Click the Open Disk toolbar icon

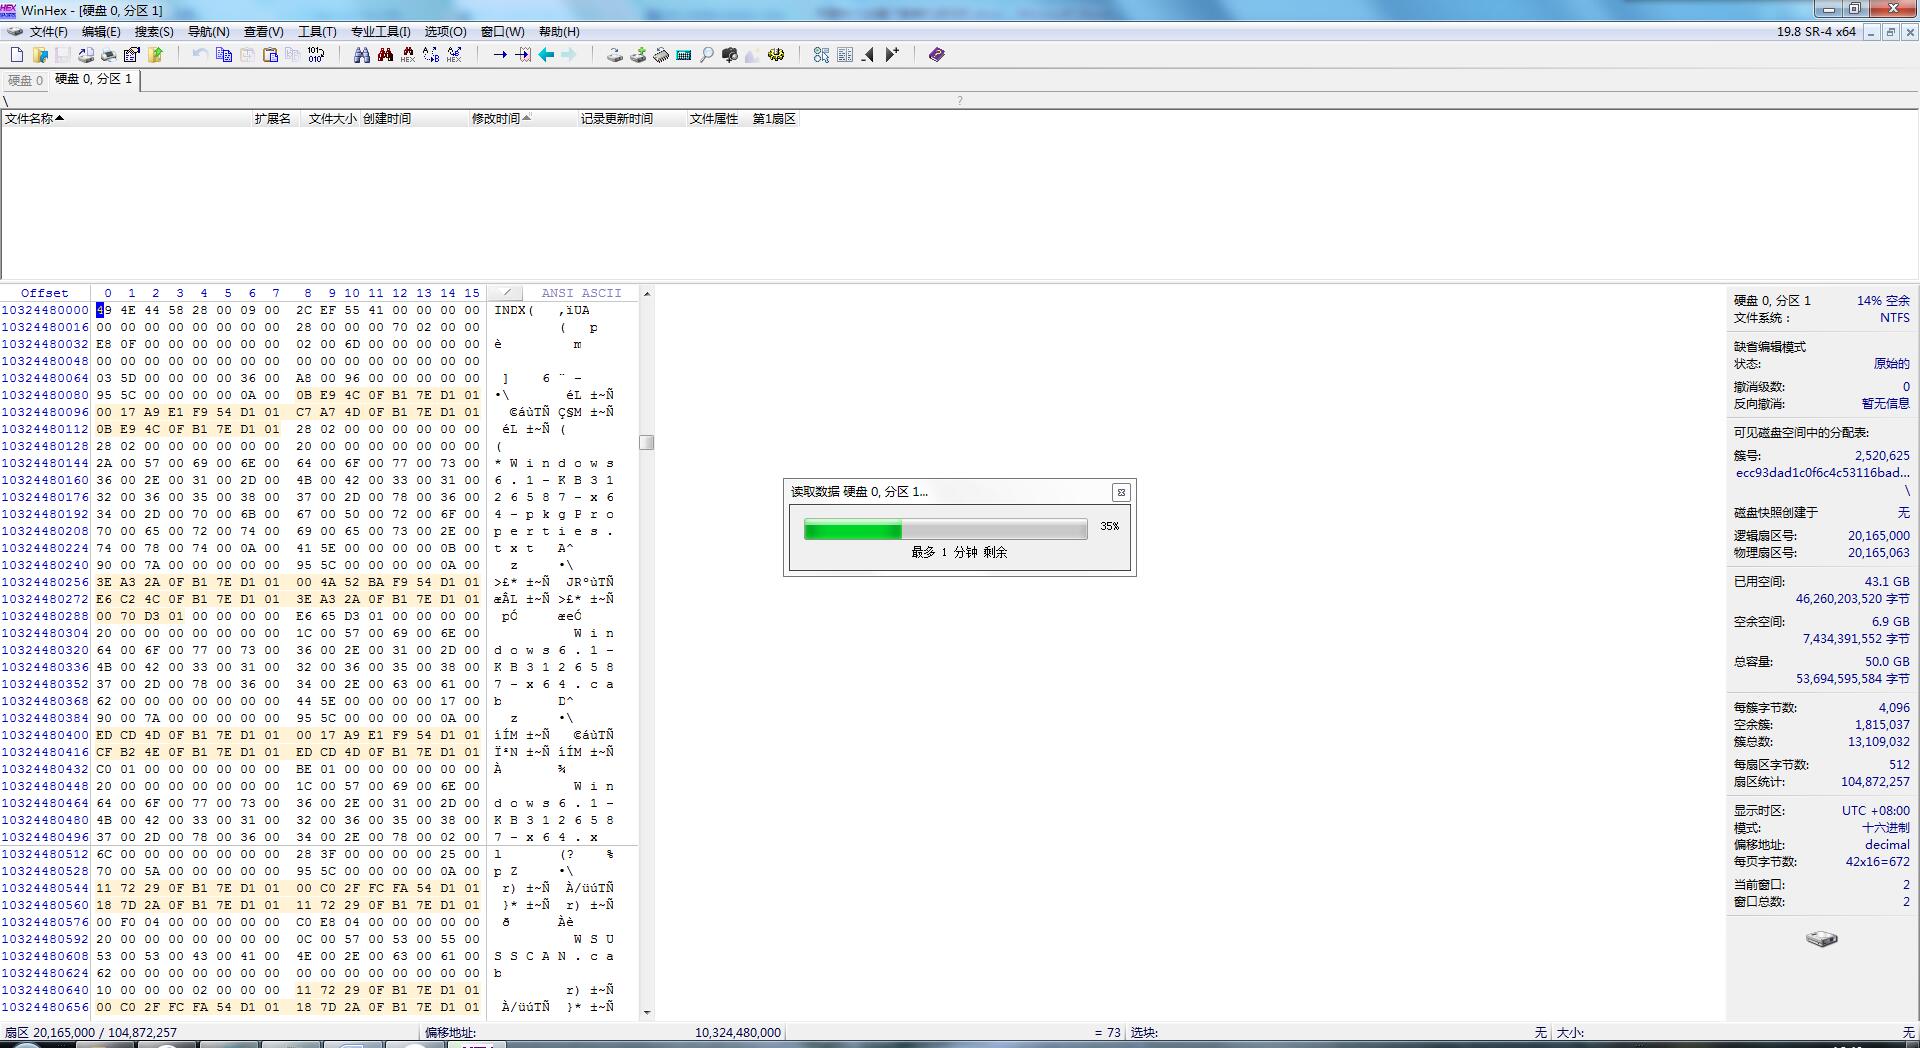pyautogui.click(x=615, y=55)
